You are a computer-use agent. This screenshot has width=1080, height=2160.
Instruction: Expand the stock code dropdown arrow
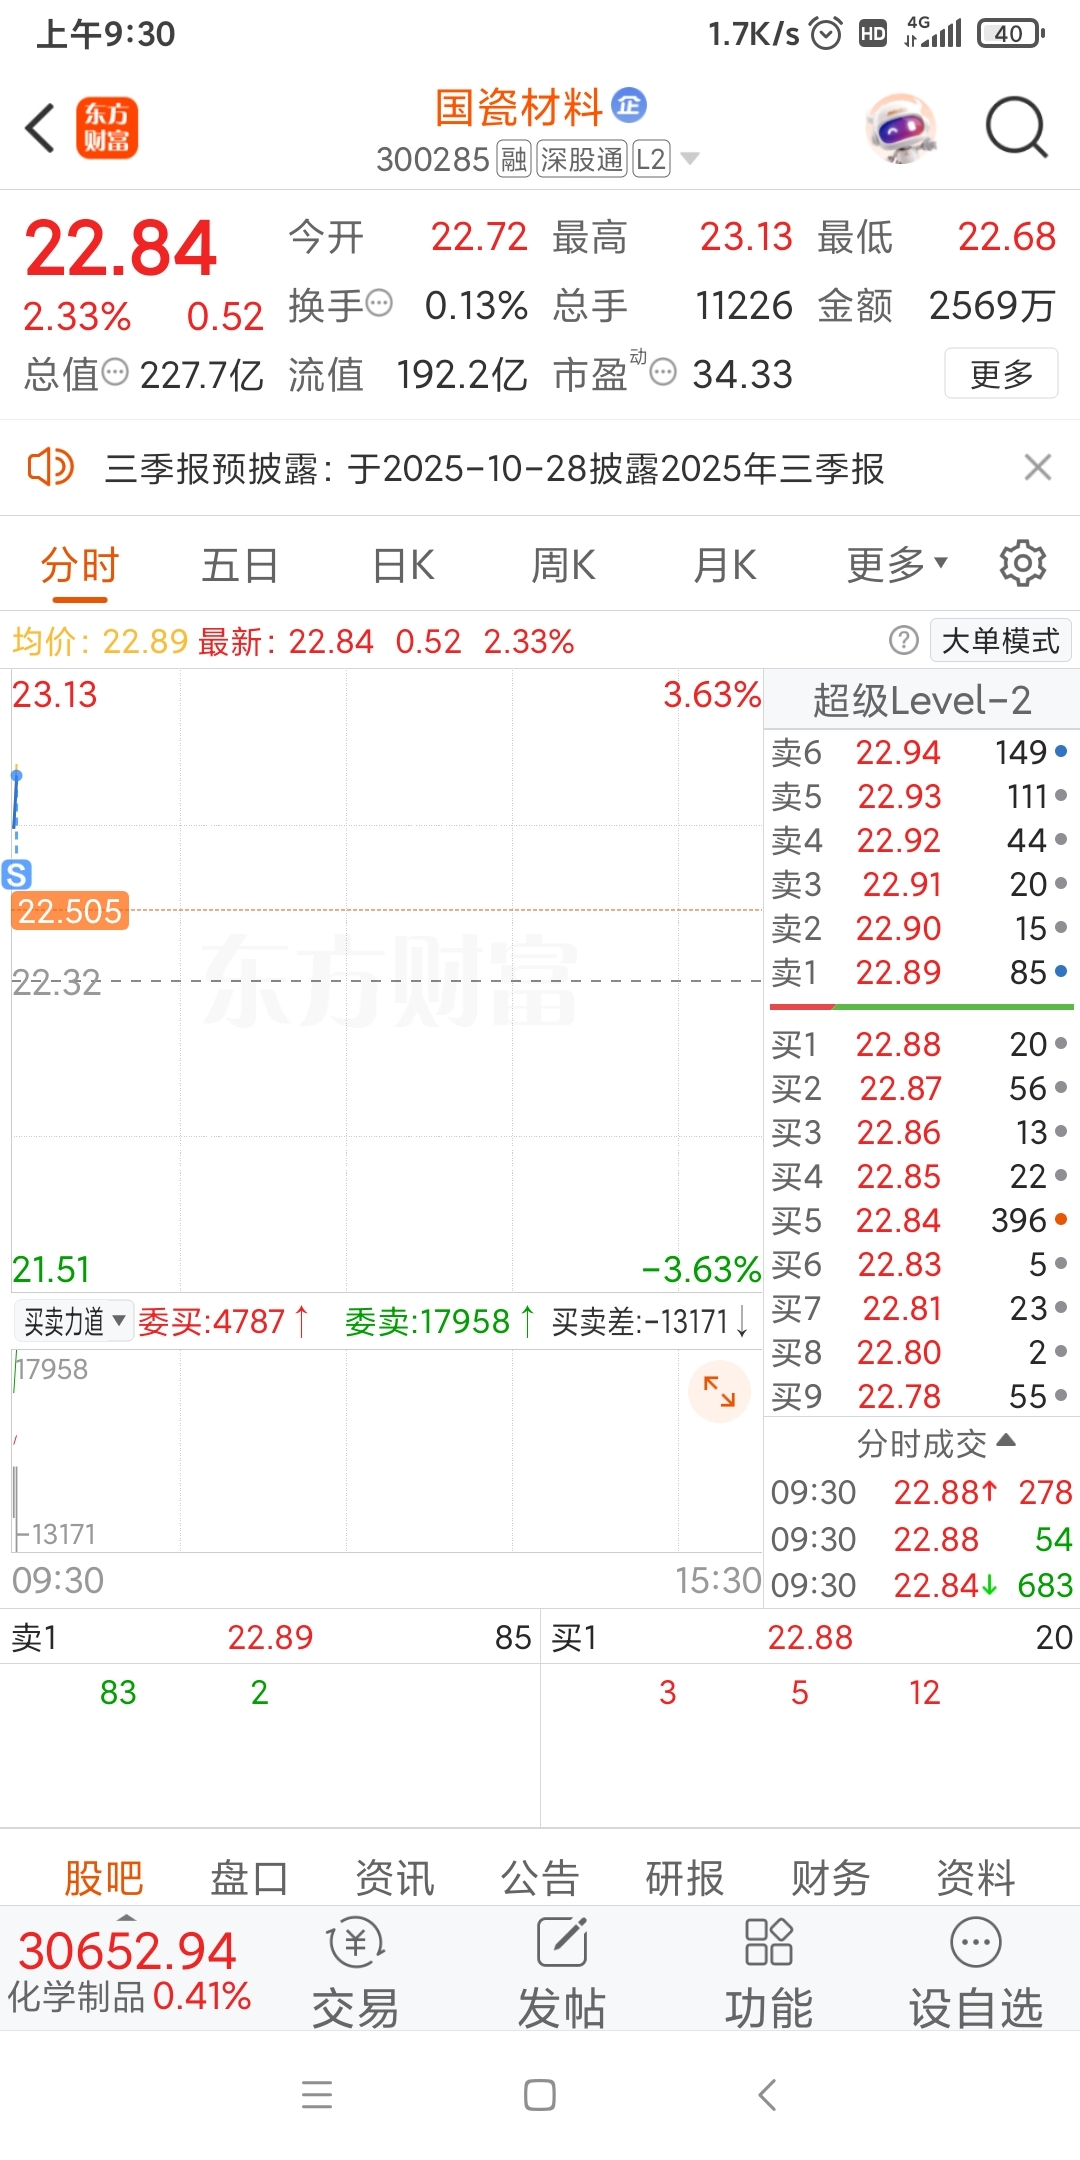(690, 159)
